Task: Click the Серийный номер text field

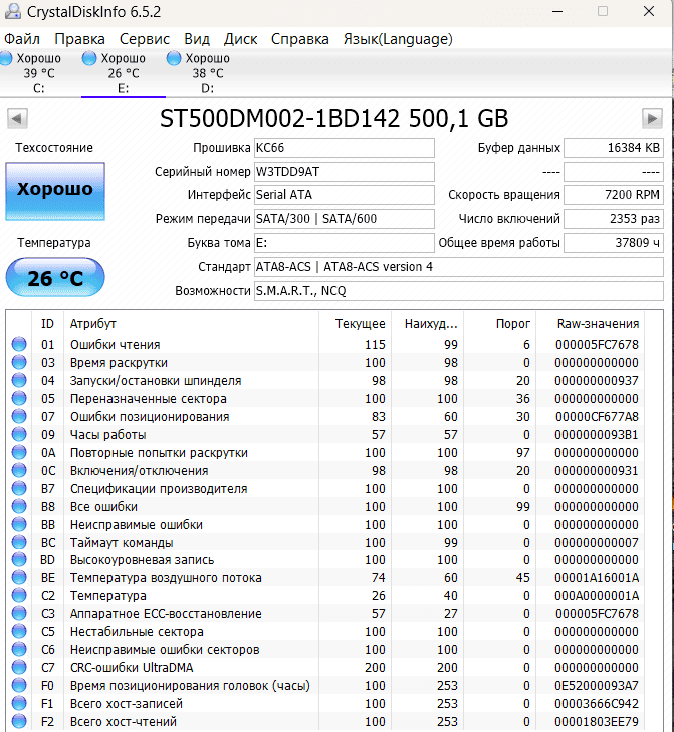Action: coord(344,172)
